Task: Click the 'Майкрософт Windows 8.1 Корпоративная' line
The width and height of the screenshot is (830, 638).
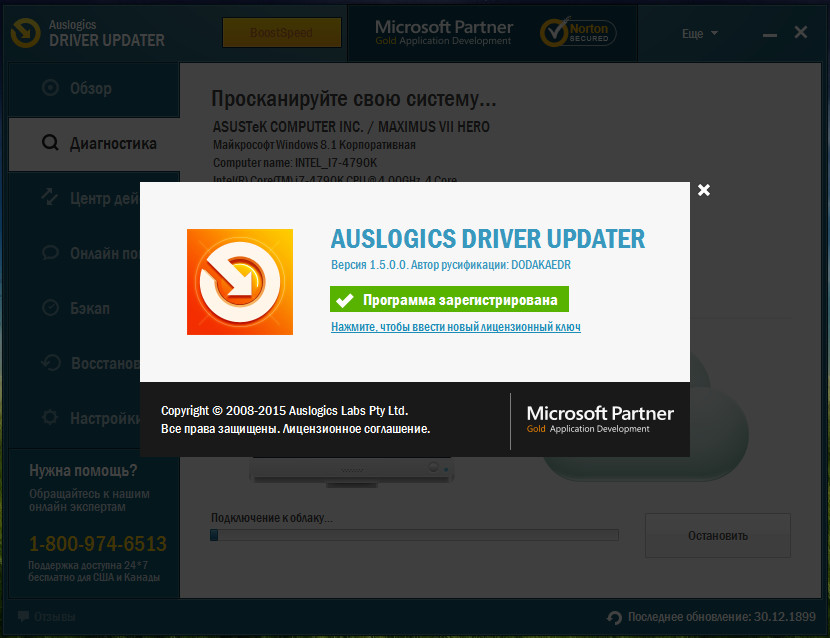Action: point(314,145)
